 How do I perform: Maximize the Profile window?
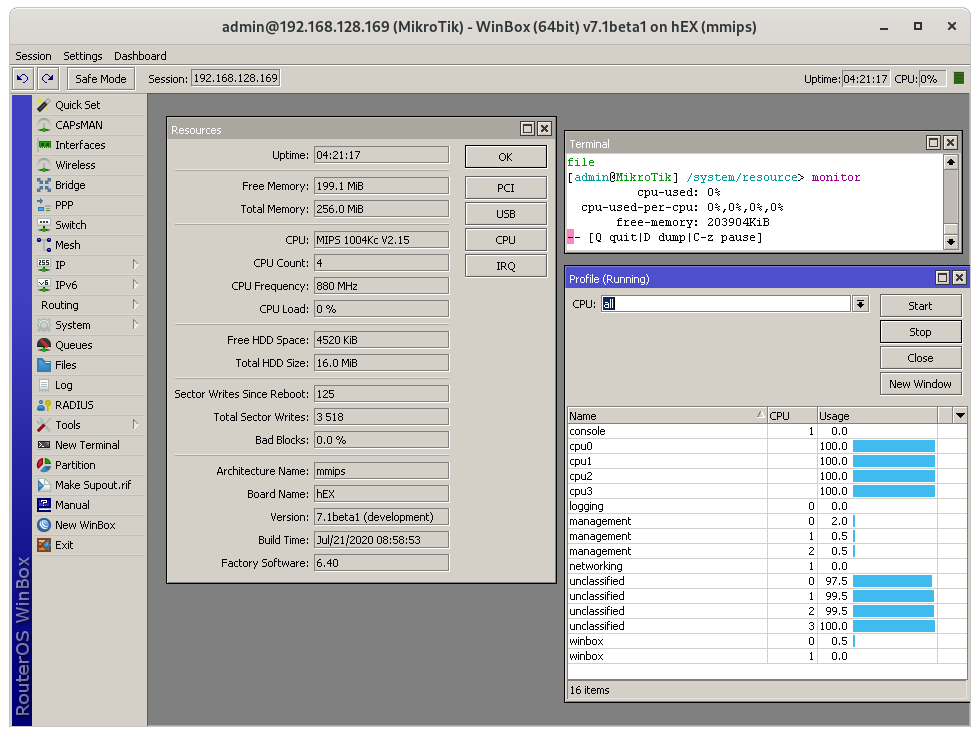(942, 277)
